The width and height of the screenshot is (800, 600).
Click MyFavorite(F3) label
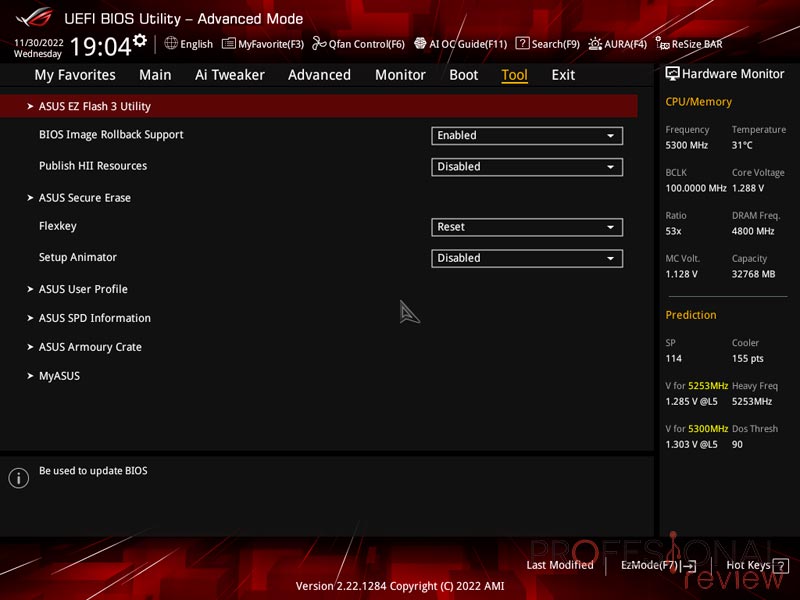tap(271, 44)
